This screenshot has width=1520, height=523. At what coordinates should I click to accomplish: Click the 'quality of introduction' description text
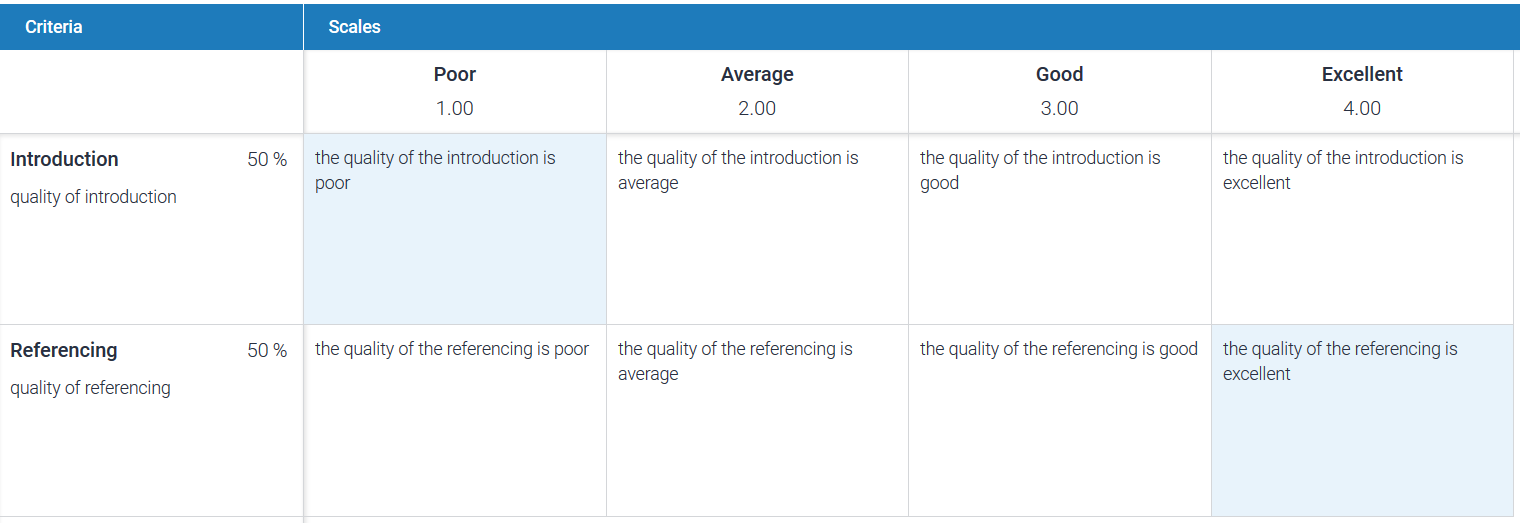coord(93,197)
